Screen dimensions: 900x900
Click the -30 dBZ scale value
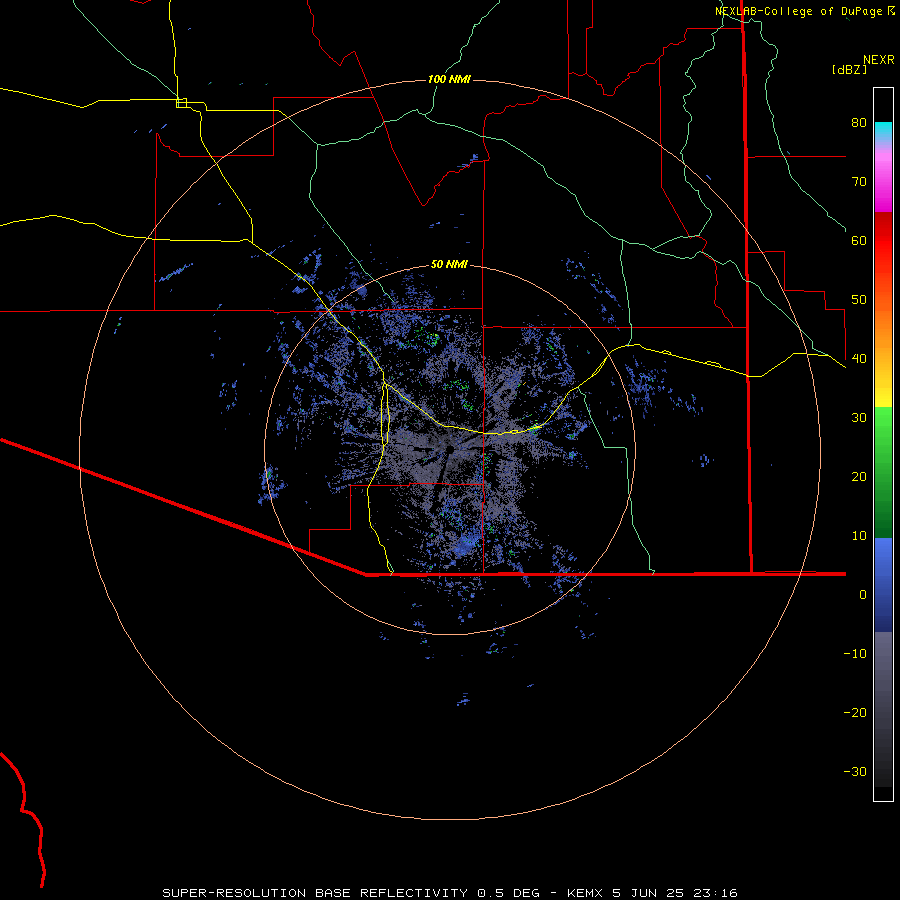(x=855, y=771)
